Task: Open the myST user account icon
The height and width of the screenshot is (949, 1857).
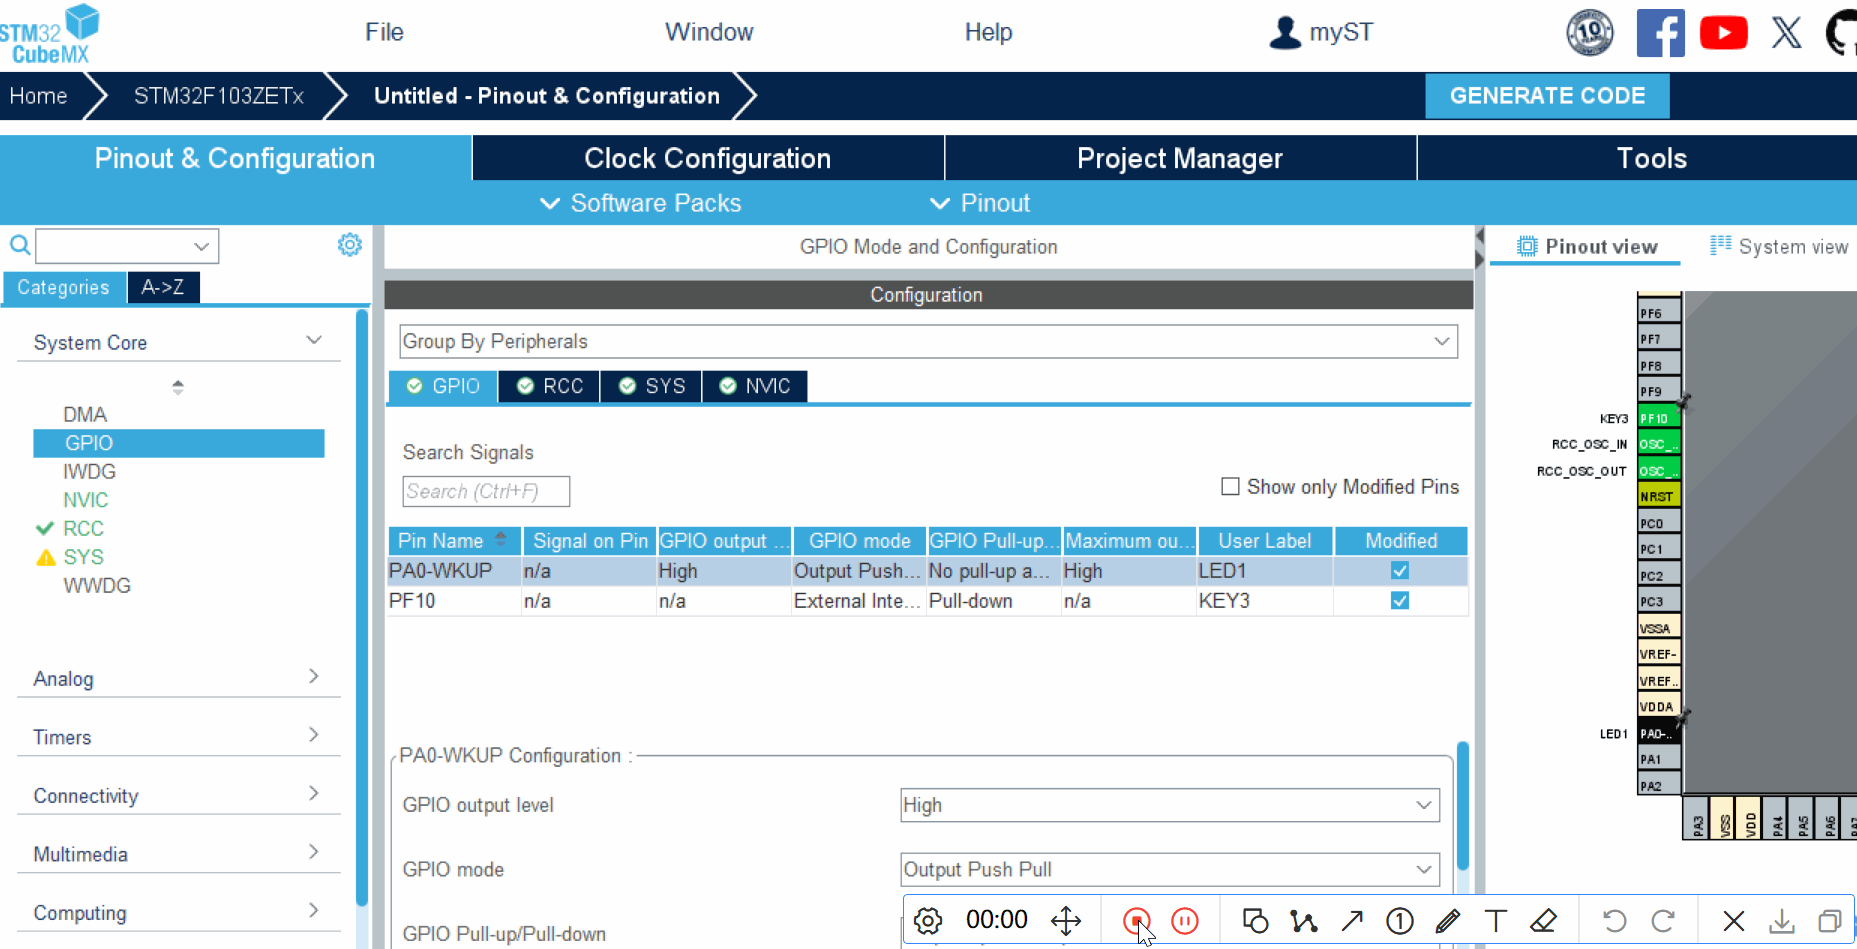Action: click(x=1285, y=33)
